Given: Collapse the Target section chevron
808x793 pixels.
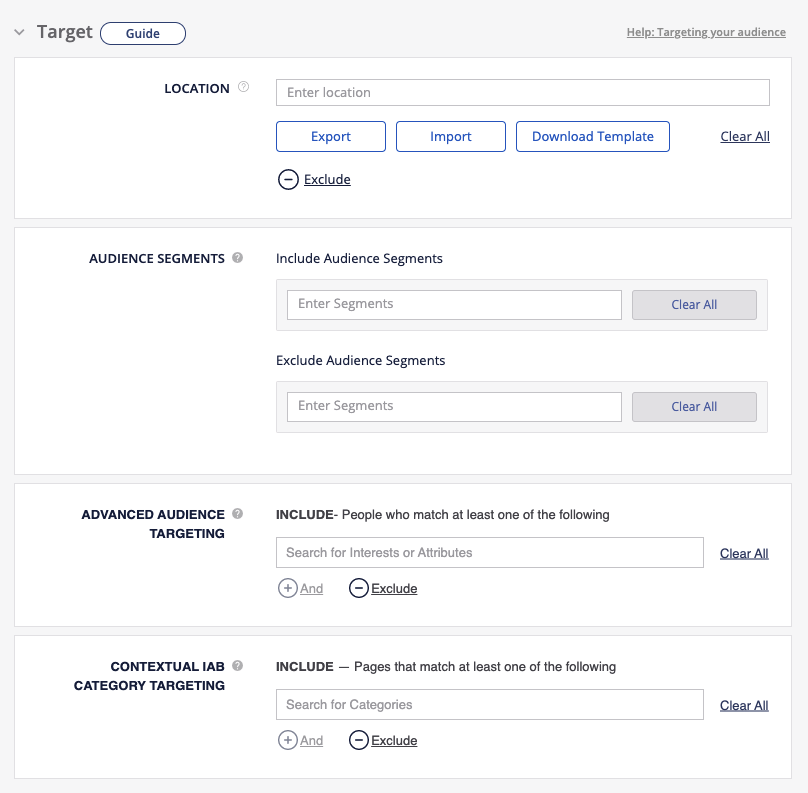Looking at the screenshot, I should coord(19,32).
